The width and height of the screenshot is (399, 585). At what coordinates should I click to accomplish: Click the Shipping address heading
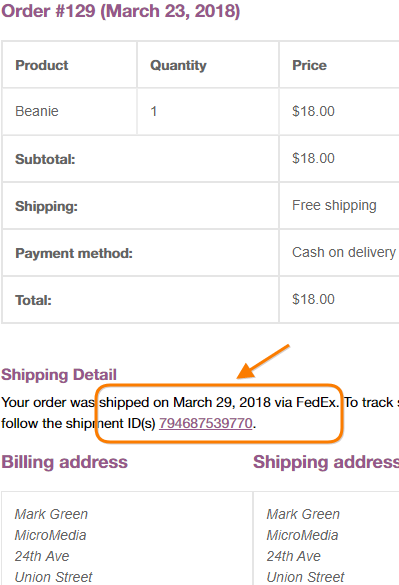coord(326,462)
